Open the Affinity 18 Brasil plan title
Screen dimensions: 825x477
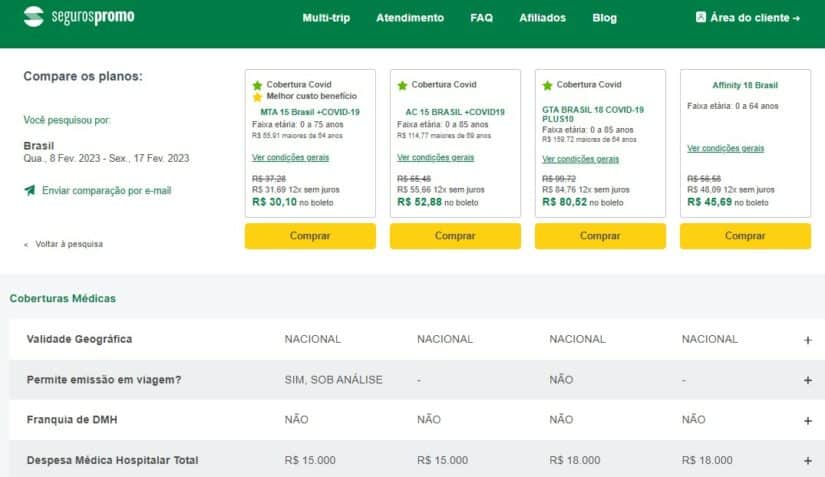pyautogui.click(x=745, y=85)
